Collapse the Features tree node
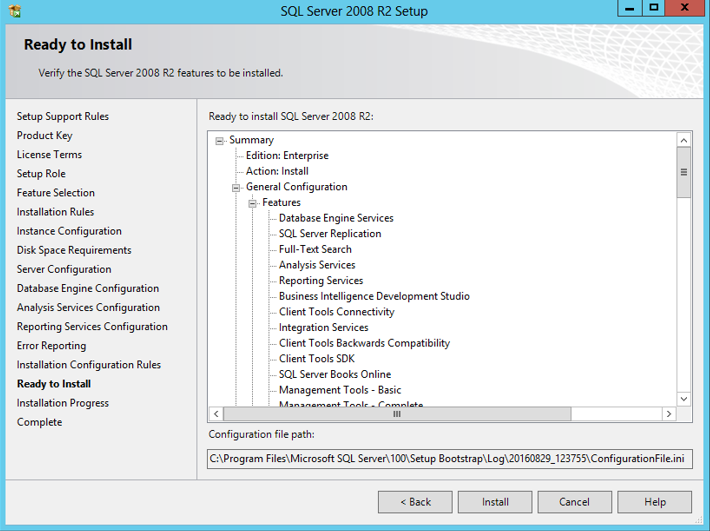Viewport: 710px width, 531px height. pyautogui.click(x=253, y=204)
